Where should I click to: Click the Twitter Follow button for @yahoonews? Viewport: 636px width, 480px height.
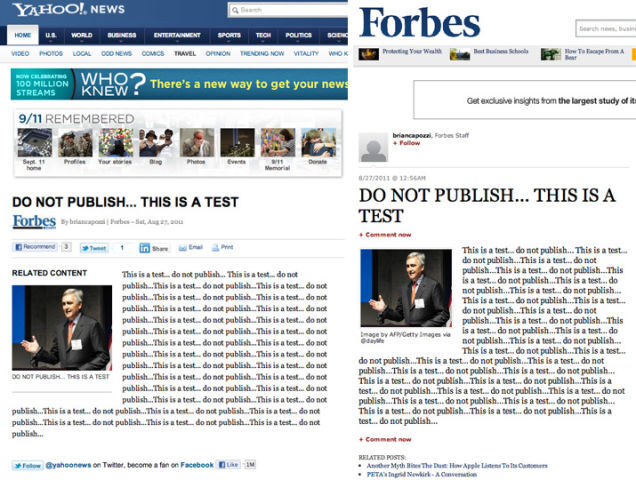point(28,465)
